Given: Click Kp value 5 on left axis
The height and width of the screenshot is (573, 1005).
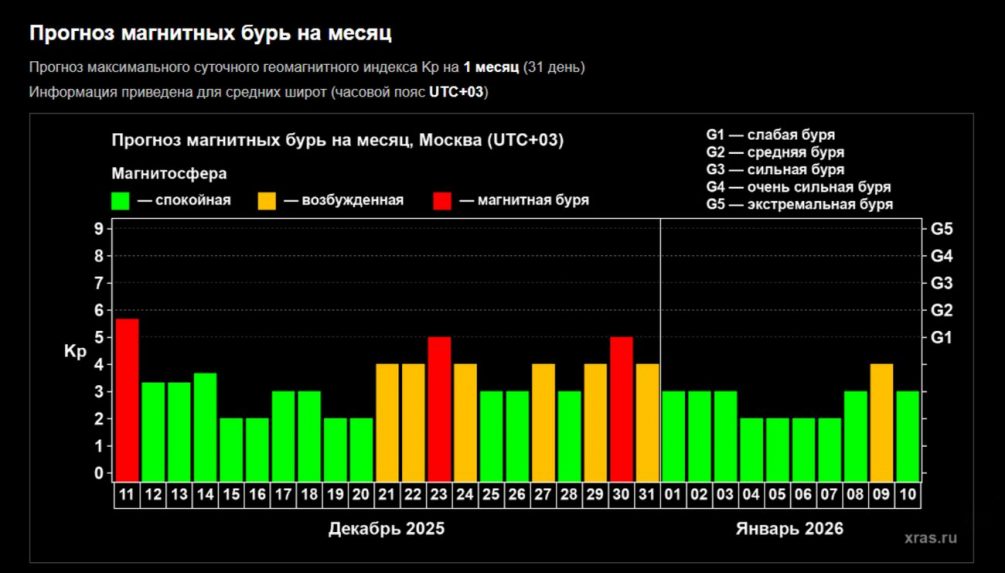Looking at the screenshot, I should click(x=99, y=337).
